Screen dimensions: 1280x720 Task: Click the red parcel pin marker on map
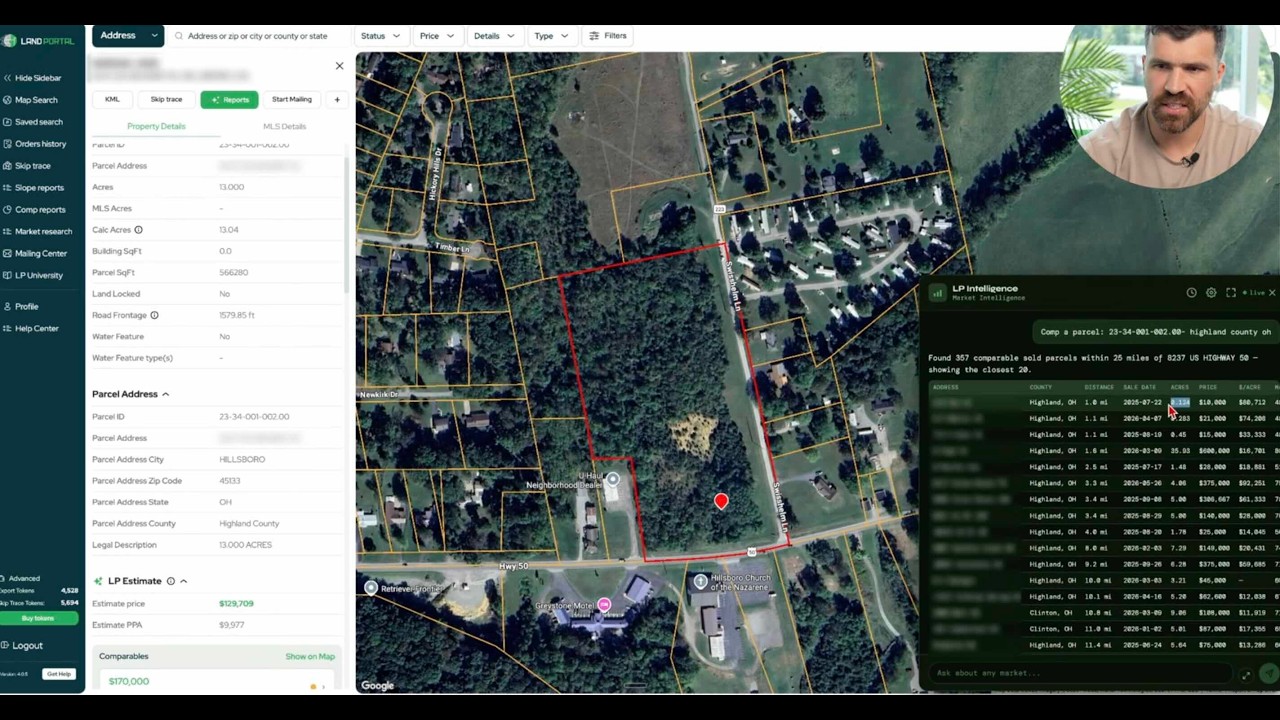(x=721, y=500)
